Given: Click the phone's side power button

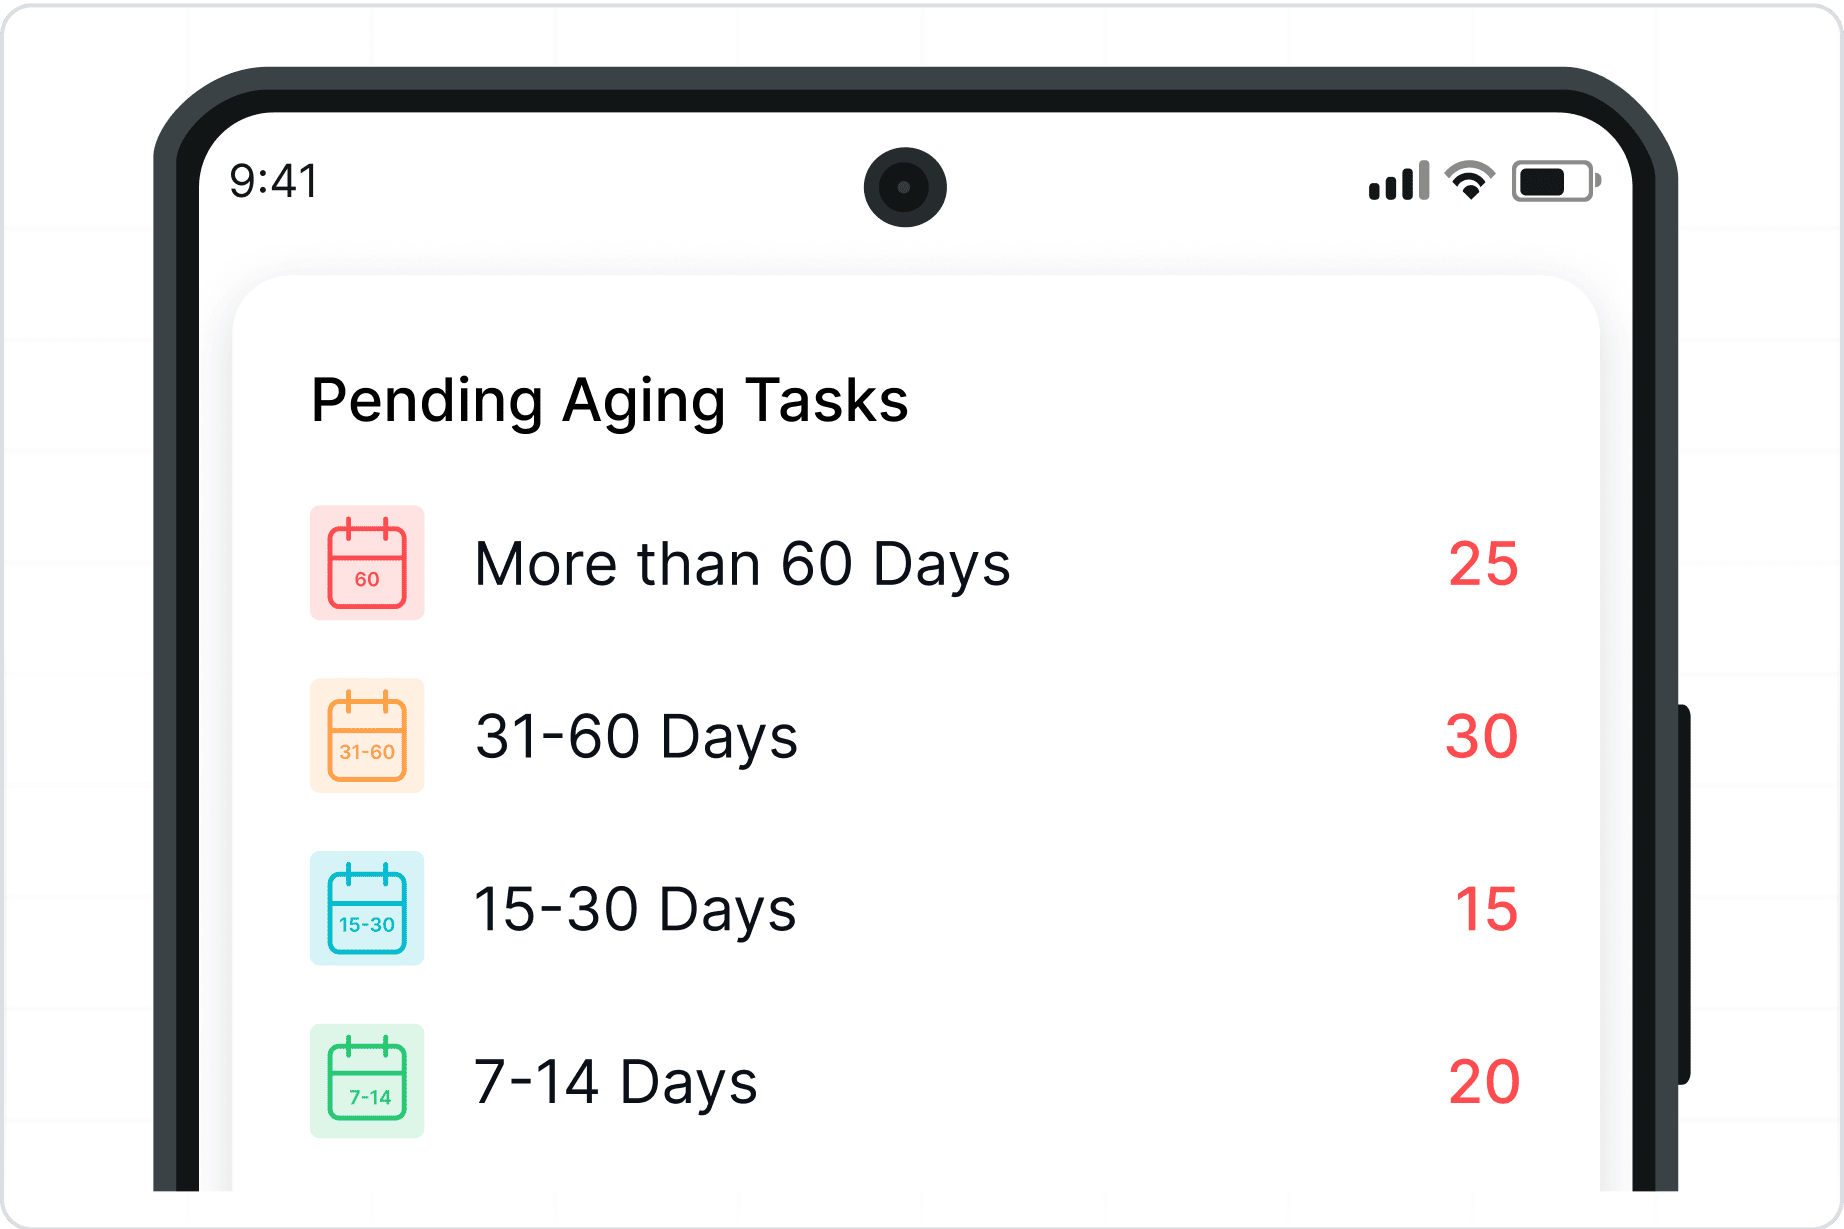Looking at the screenshot, I should 1684,894.
